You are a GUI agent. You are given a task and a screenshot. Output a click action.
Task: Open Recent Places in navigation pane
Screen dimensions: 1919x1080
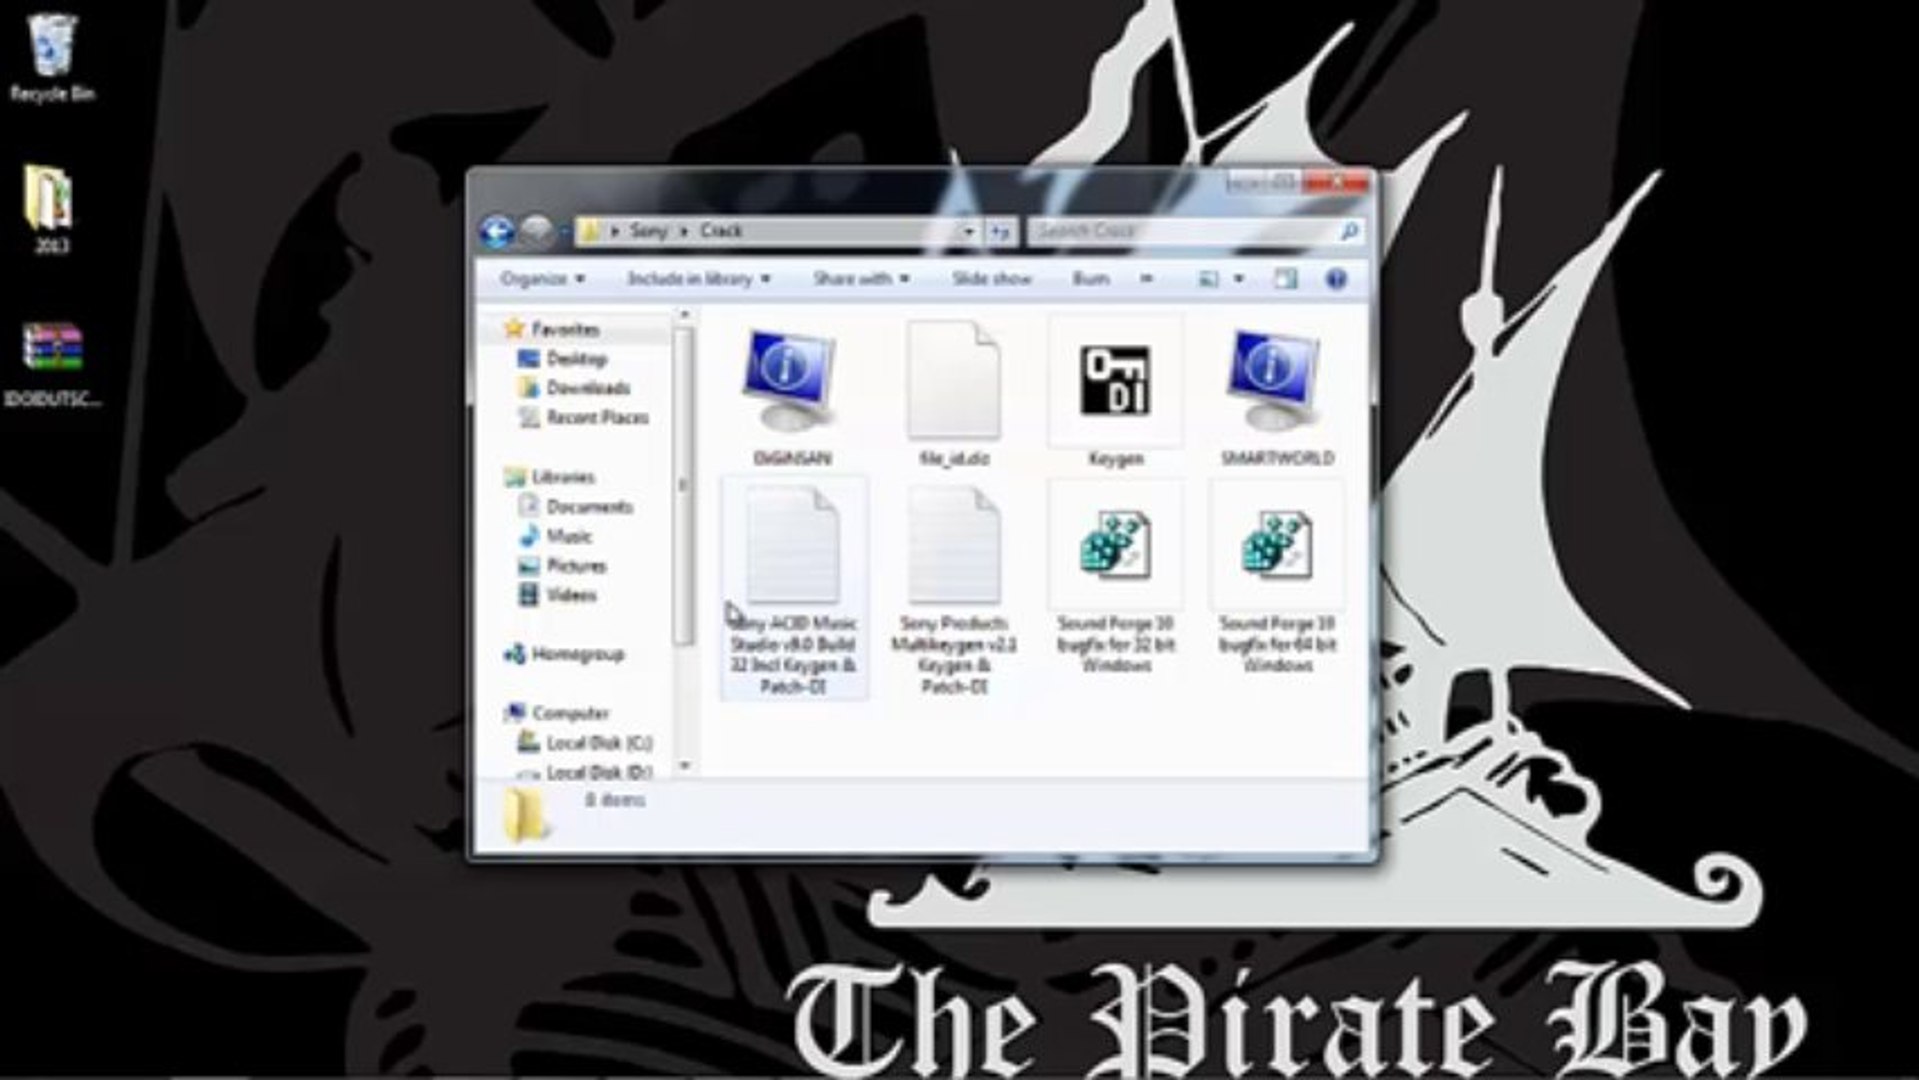click(584, 417)
